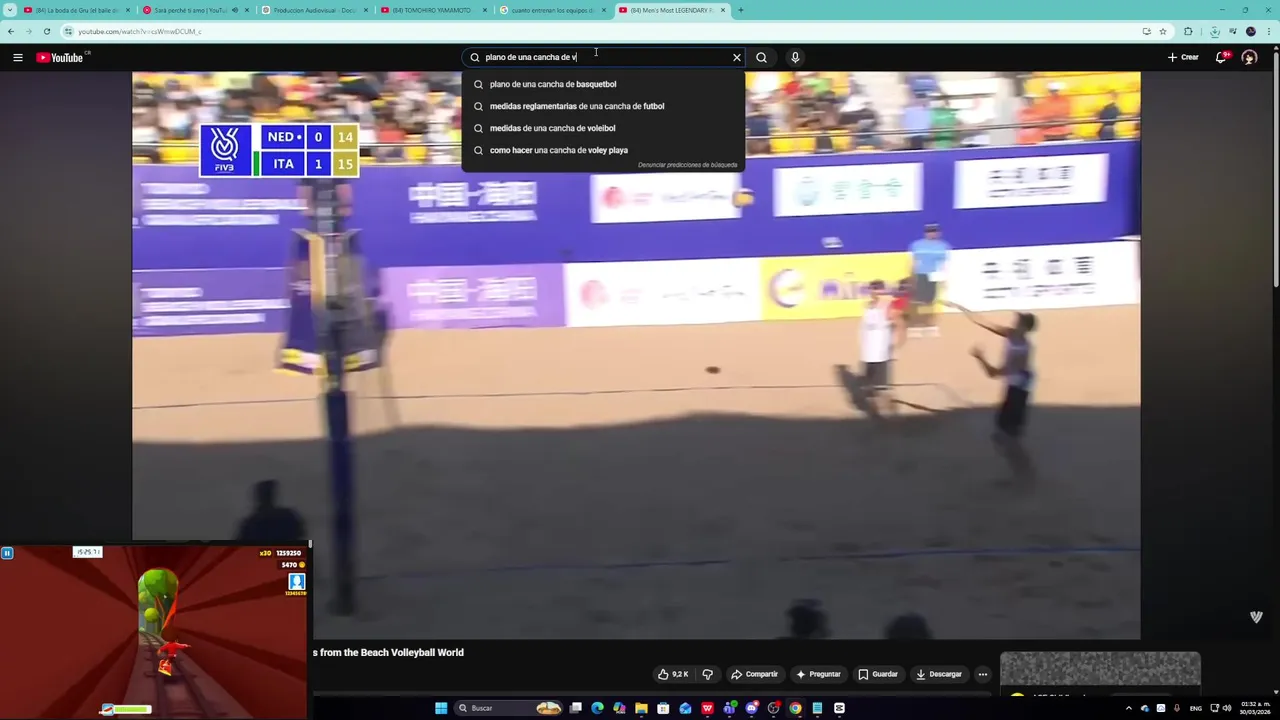This screenshot has width=1280, height=720.
Task: Submit search with the magnifier button
Action: pos(761,57)
